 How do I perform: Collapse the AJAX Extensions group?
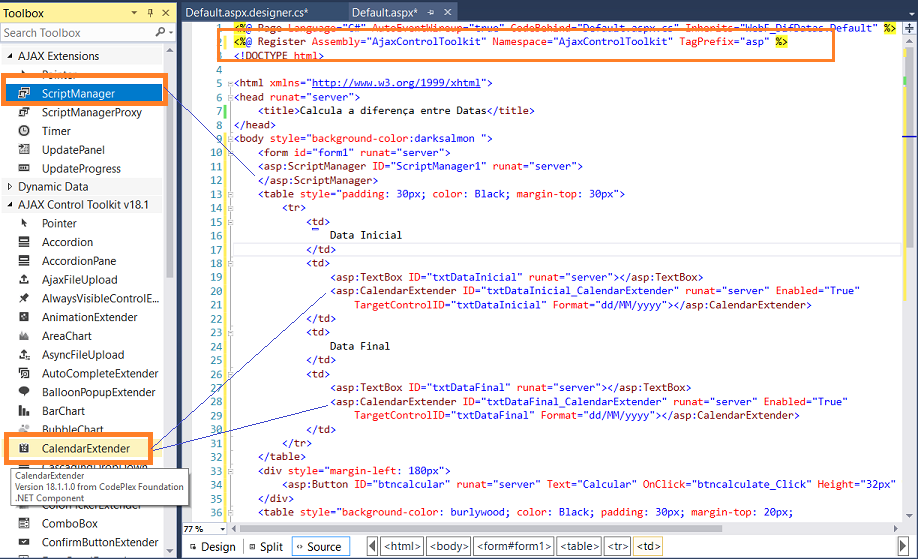point(9,56)
